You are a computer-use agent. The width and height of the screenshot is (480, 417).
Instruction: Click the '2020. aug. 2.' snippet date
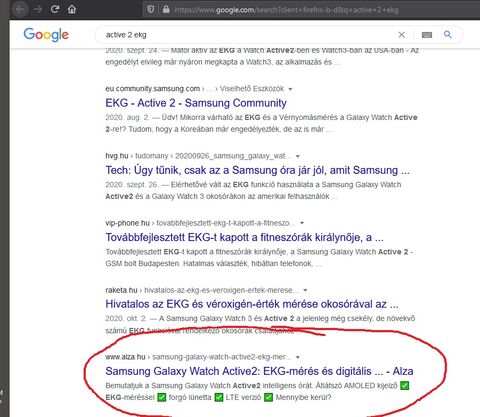click(x=126, y=117)
